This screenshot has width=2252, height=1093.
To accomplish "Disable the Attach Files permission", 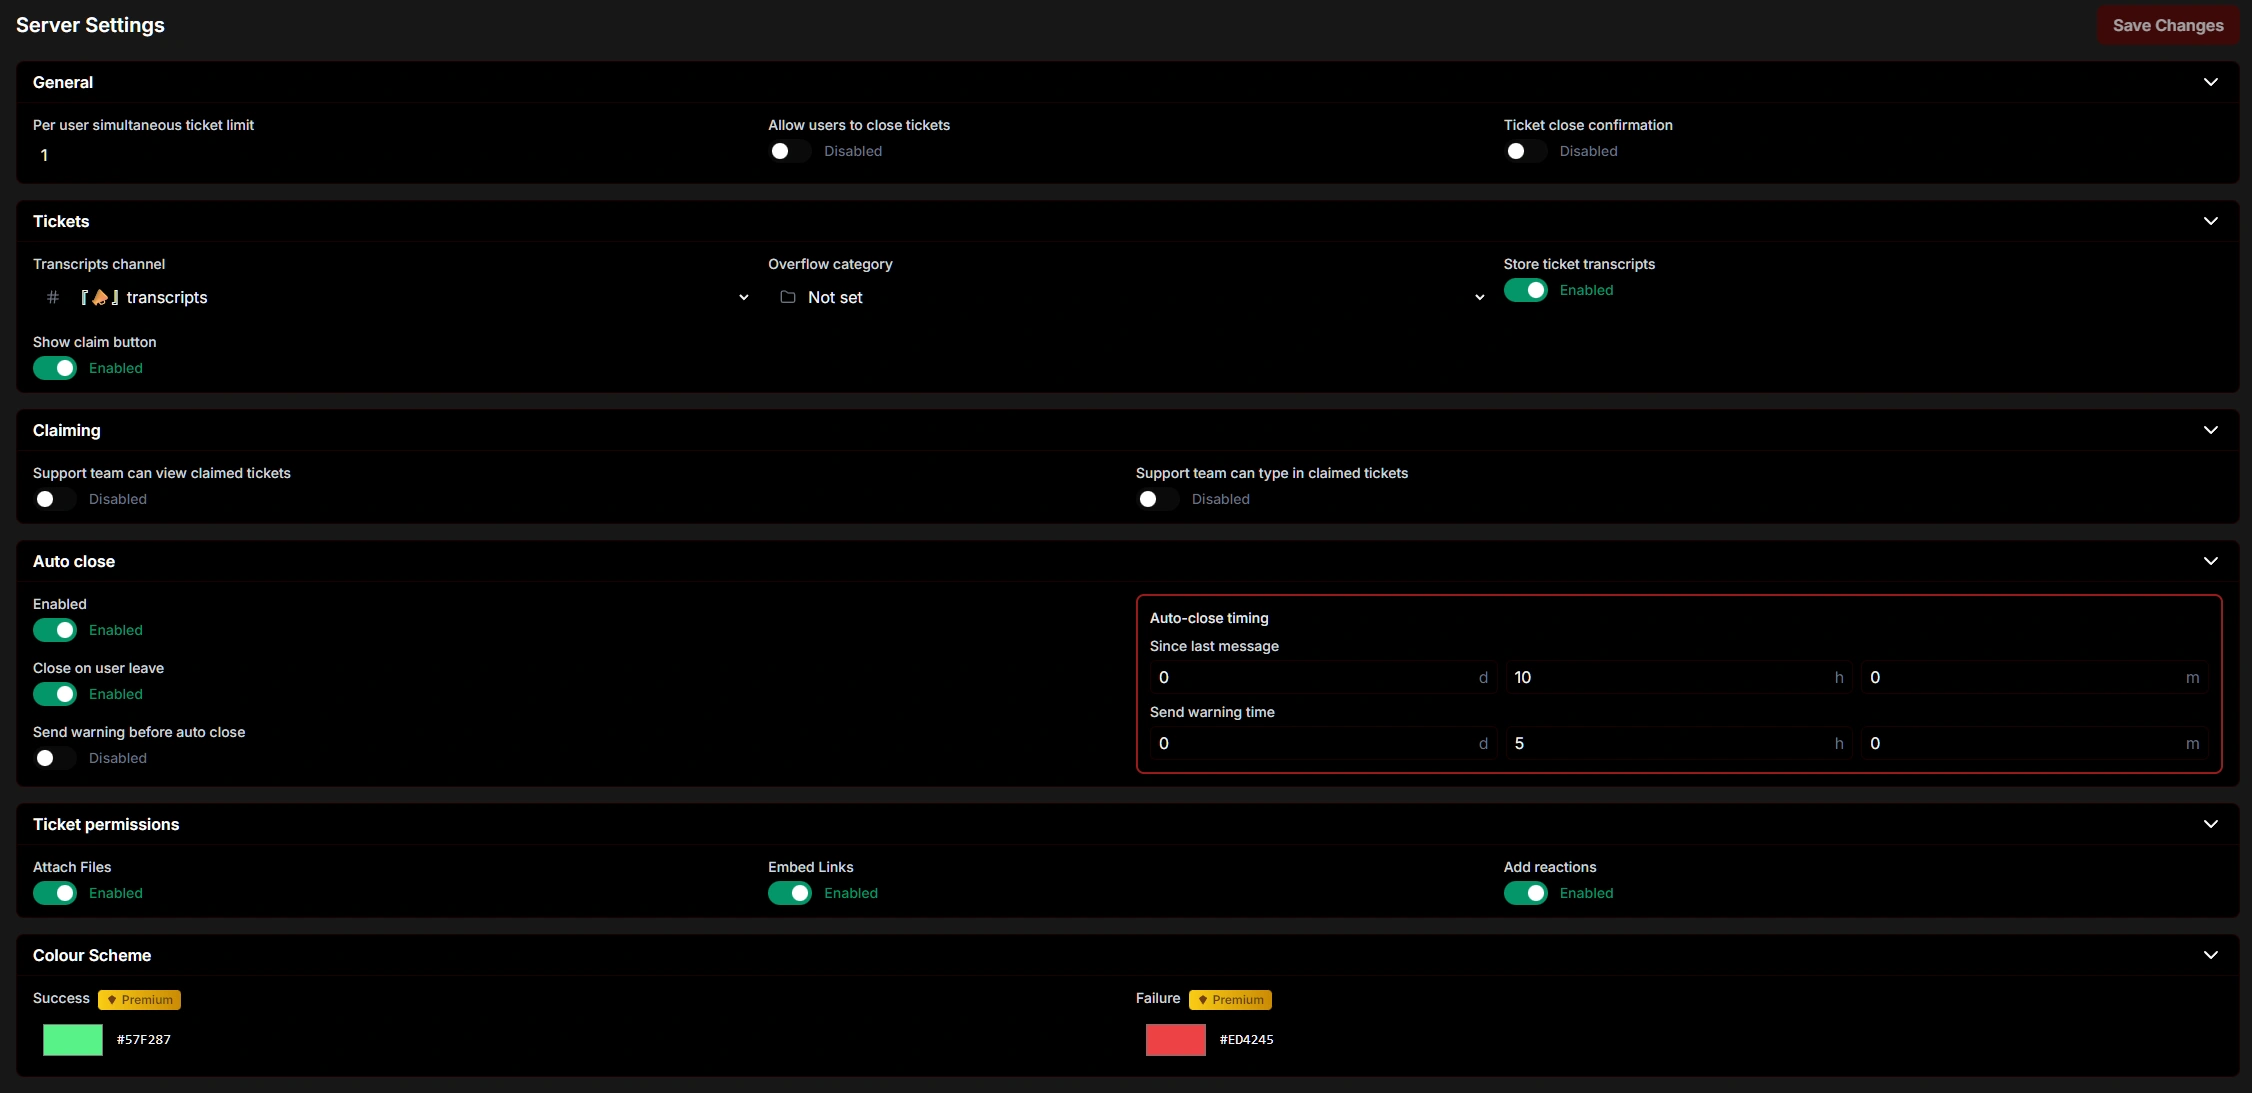I will tap(55, 893).
